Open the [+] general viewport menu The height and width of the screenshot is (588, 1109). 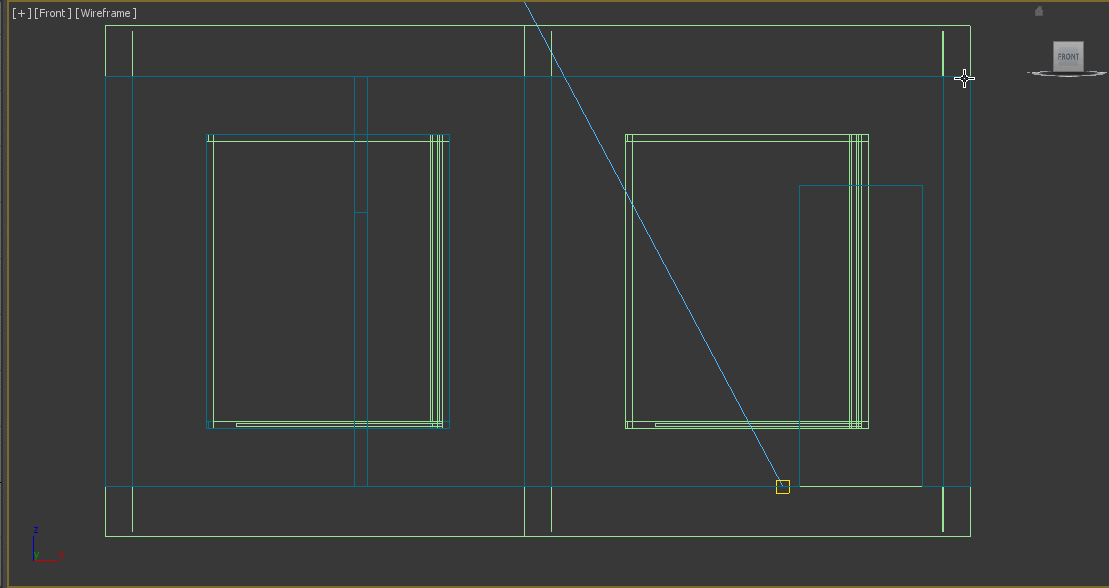[21, 13]
